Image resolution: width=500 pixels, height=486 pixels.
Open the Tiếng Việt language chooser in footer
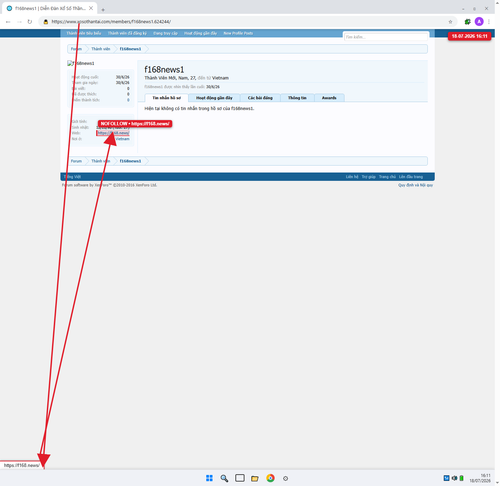[72, 177]
